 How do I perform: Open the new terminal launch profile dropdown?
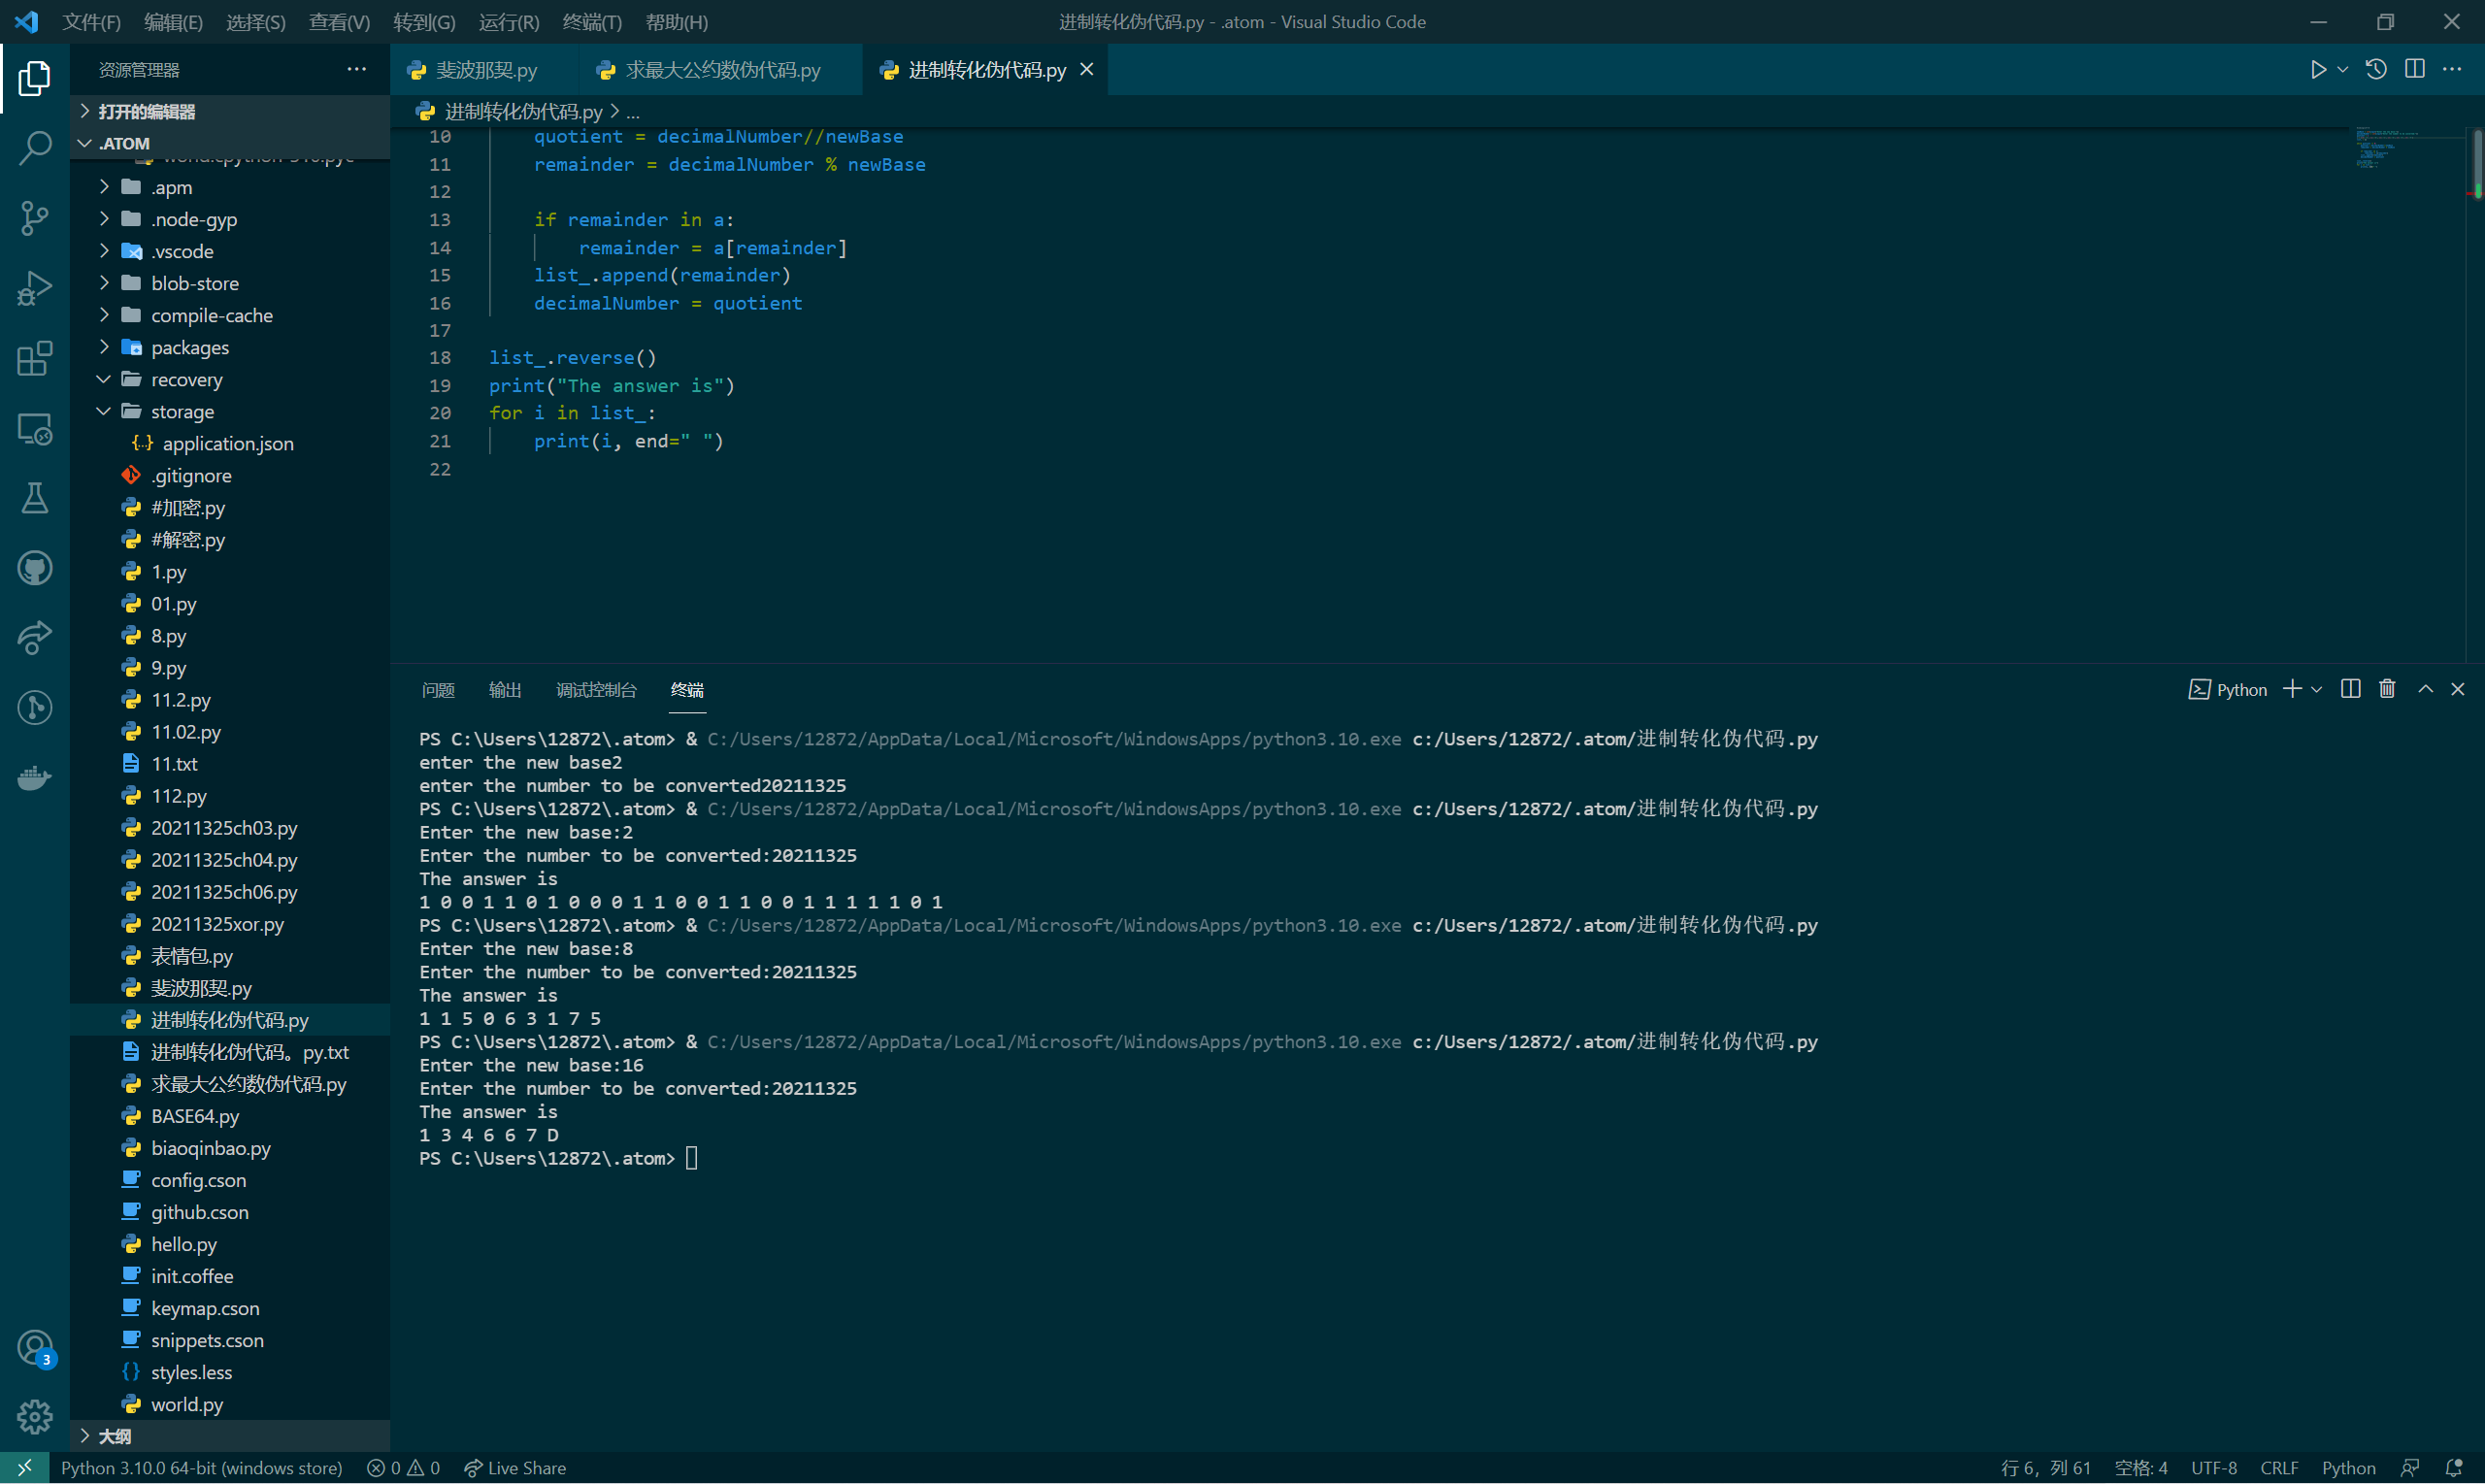point(2317,689)
